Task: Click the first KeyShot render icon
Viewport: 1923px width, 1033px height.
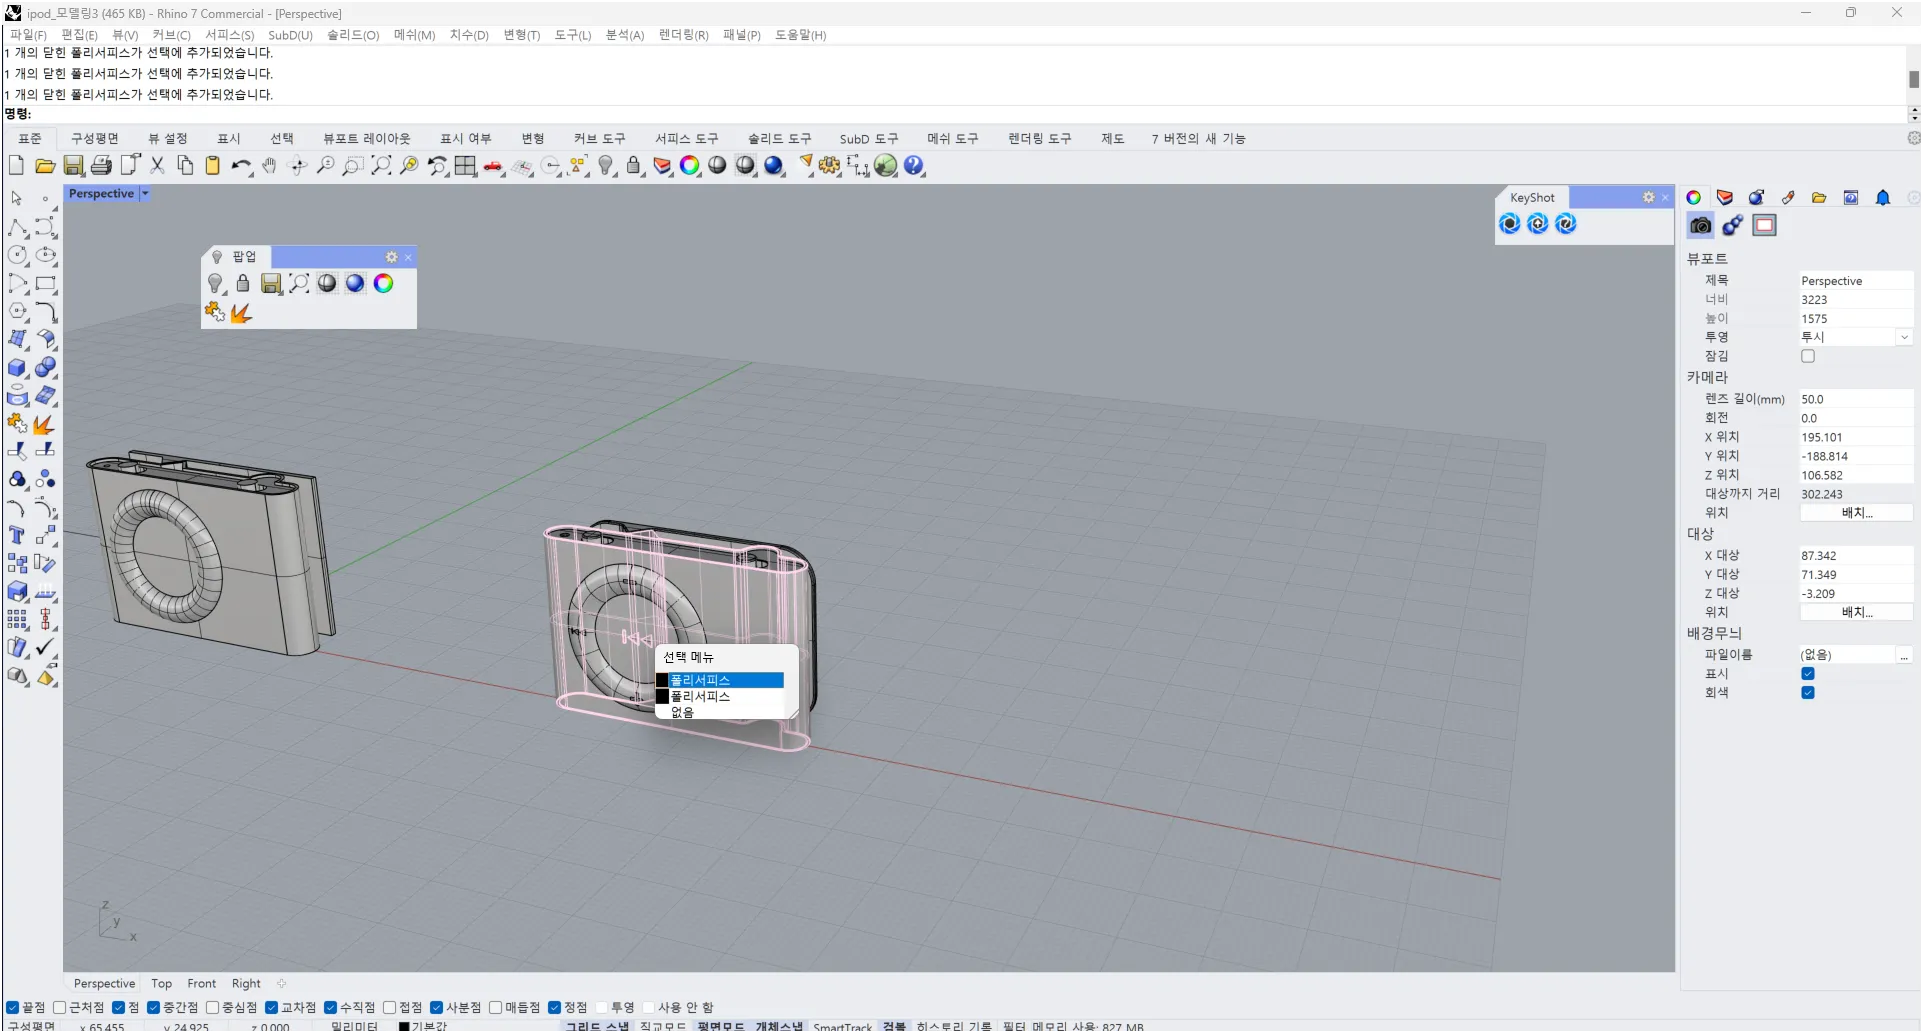Action: click(x=1510, y=224)
